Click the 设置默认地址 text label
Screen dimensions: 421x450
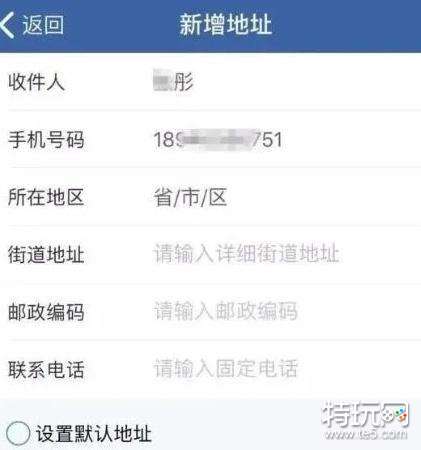click(x=94, y=434)
